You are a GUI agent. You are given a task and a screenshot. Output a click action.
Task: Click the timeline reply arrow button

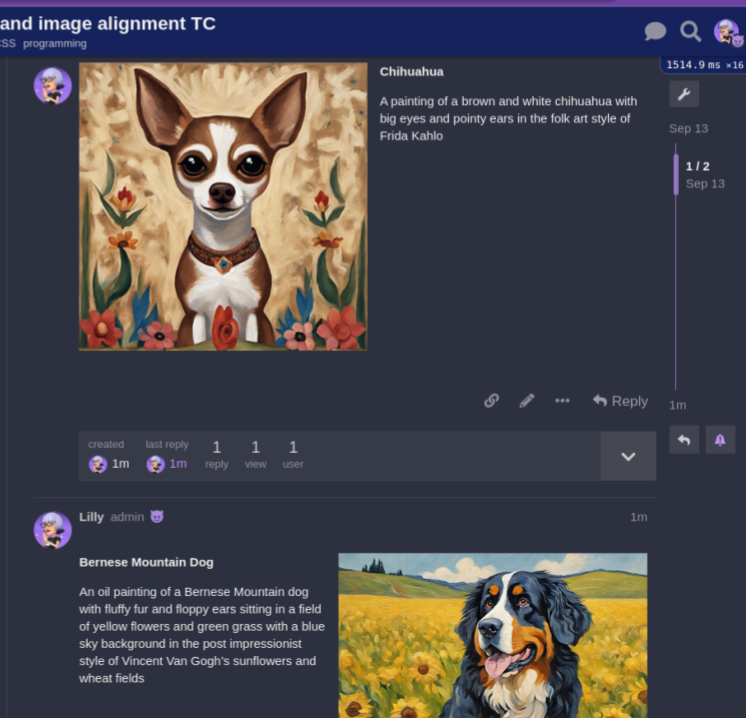click(684, 439)
